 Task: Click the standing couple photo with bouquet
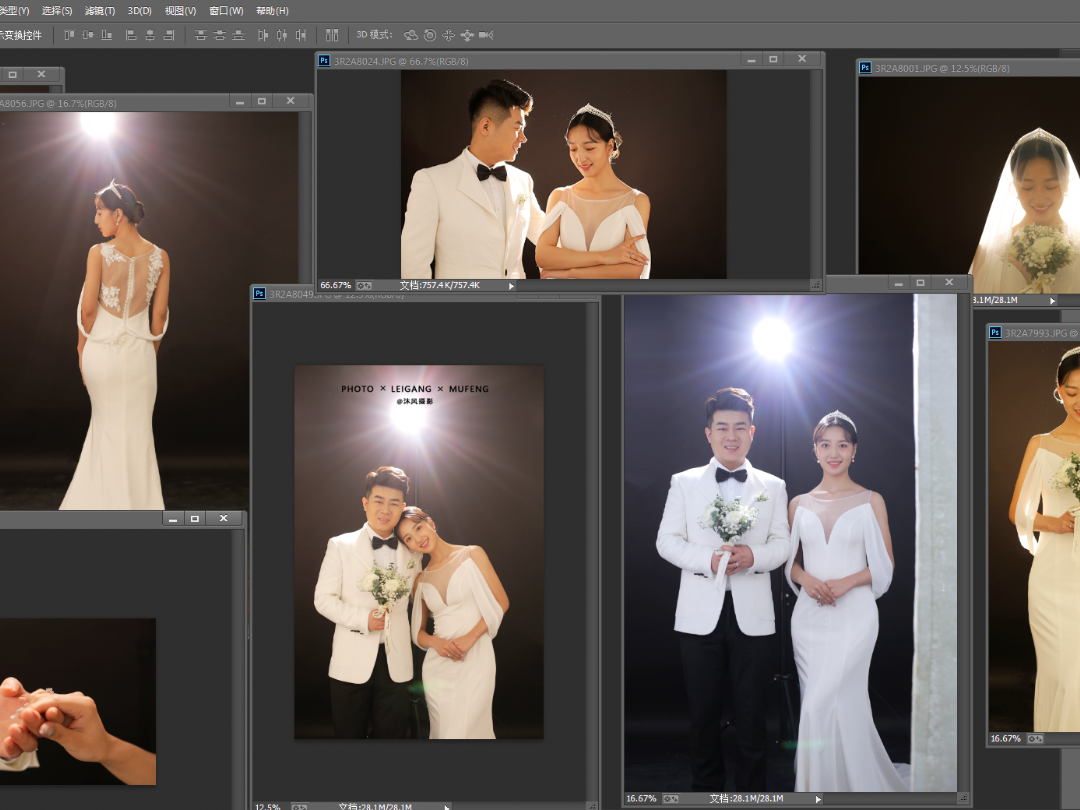click(x=790, y=543)
